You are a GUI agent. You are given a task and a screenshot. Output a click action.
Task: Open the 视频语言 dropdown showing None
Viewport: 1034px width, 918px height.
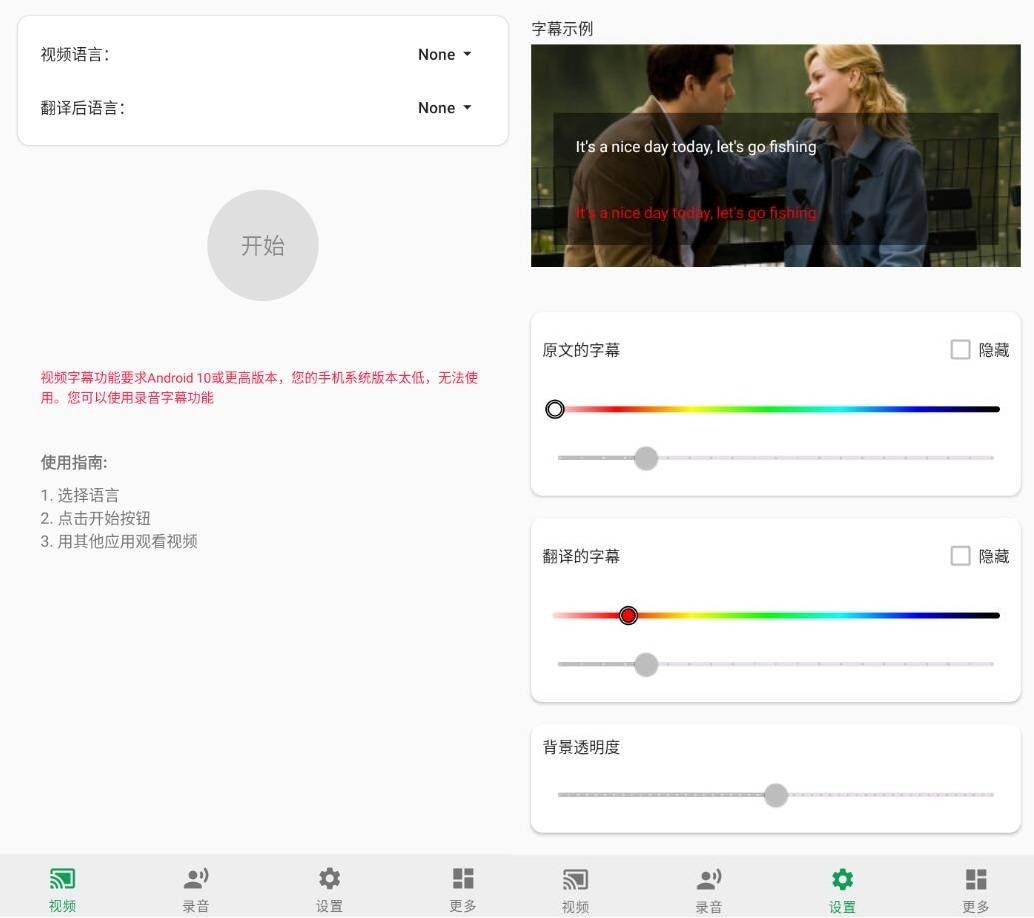[444, 55]
